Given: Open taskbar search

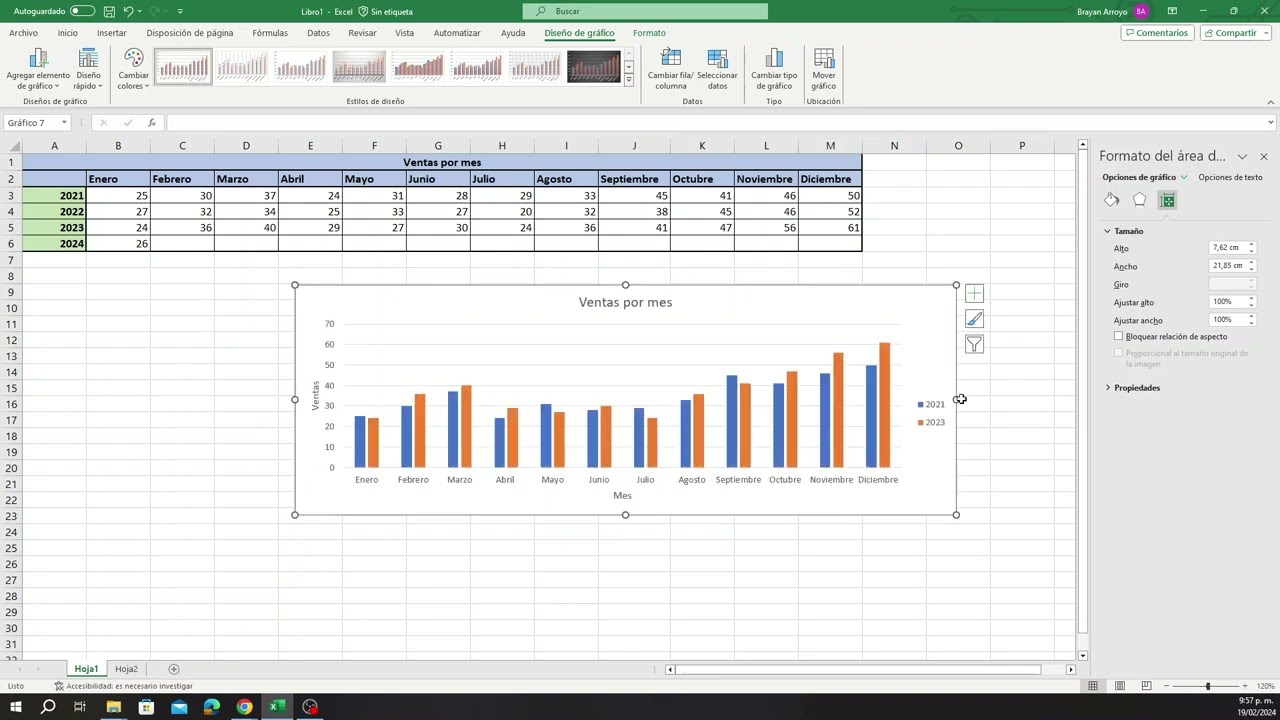Looking at the screenshot, I should [48, 707].
